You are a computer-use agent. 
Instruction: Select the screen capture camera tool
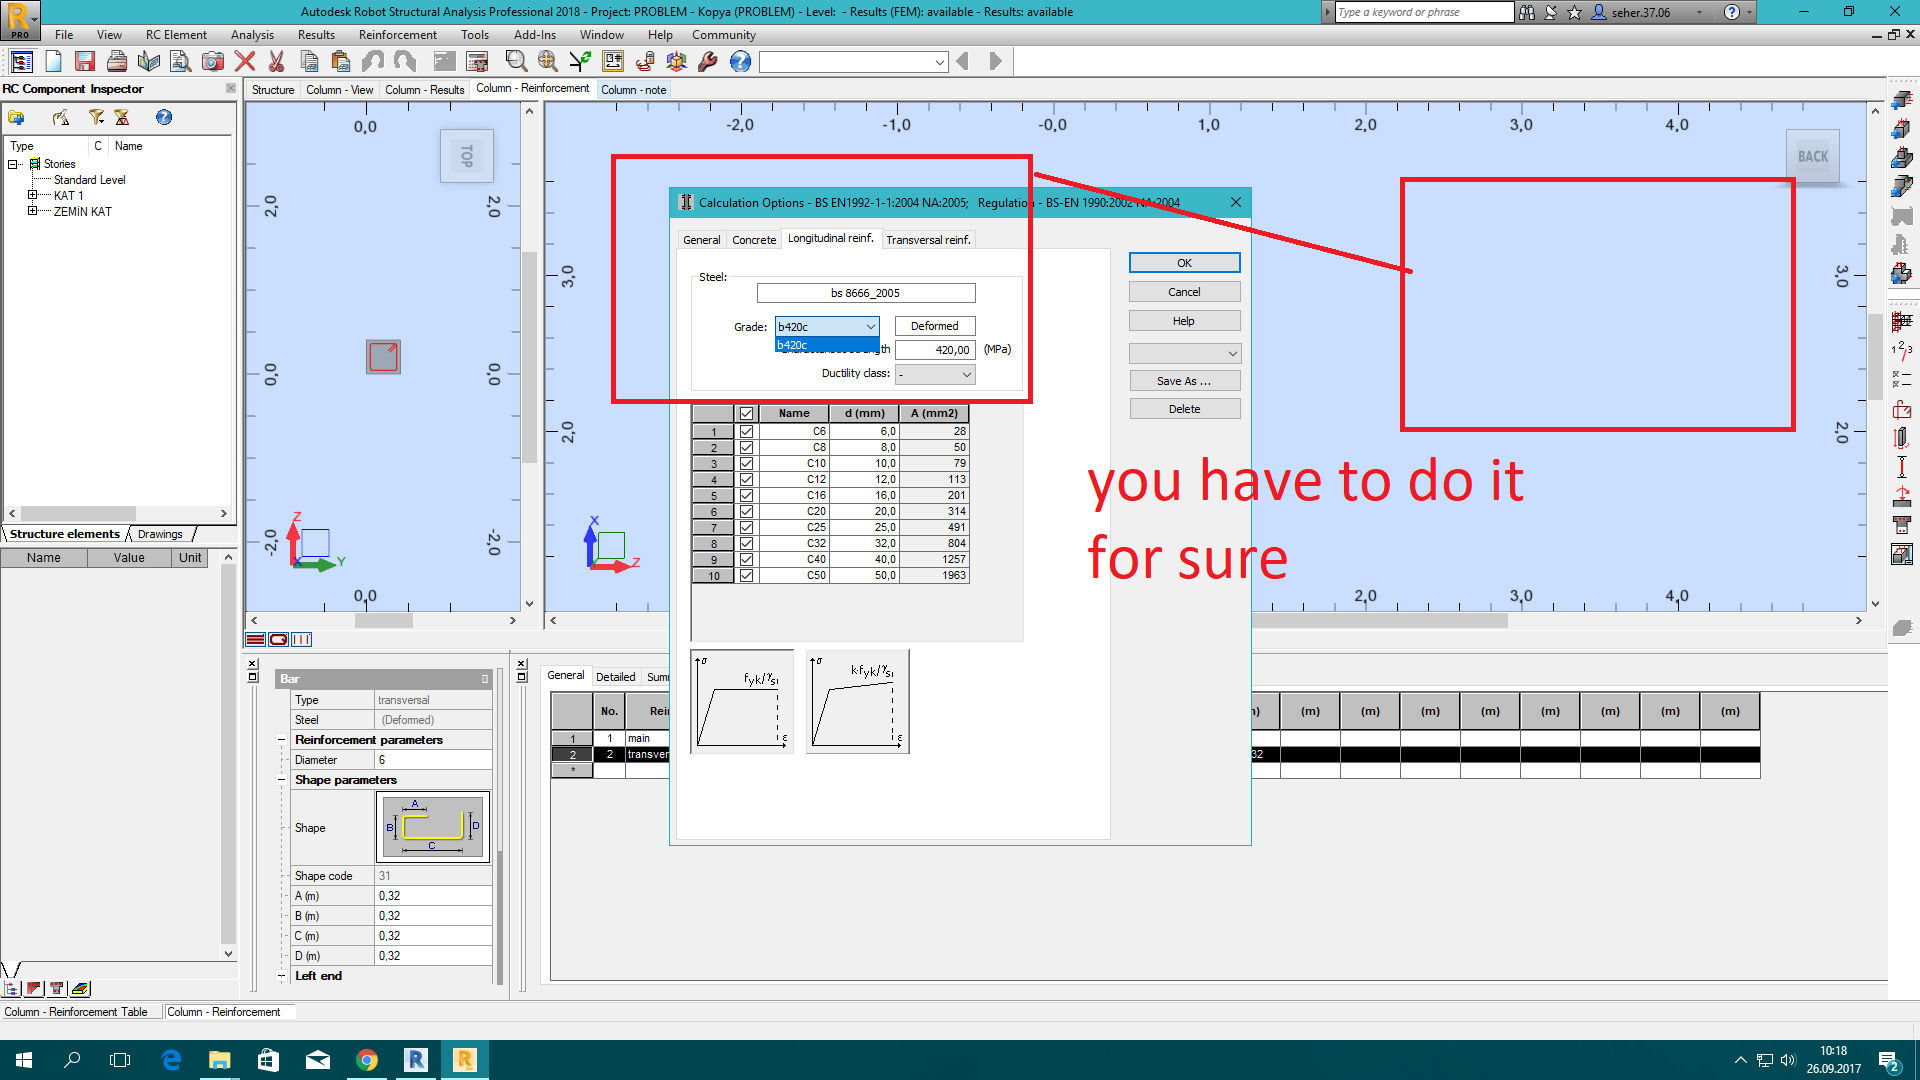point(213,61)
